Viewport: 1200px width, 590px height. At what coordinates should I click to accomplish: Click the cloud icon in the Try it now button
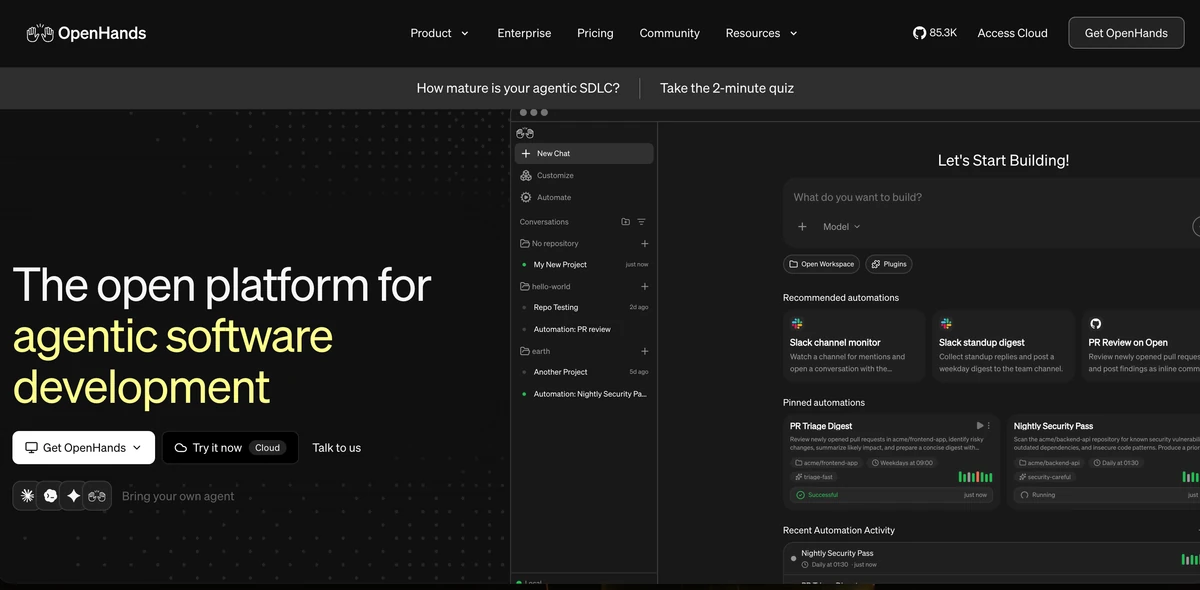pos(181,448)
